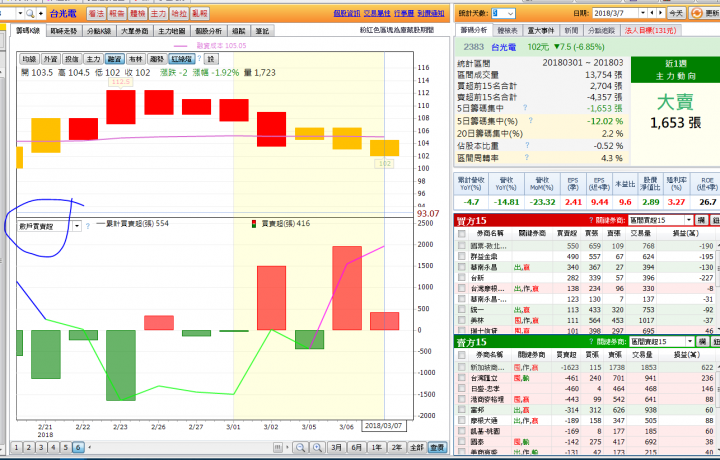720x460 pixels.
Task: Select the 全部 range button
Action: click(x=416, y=447)
